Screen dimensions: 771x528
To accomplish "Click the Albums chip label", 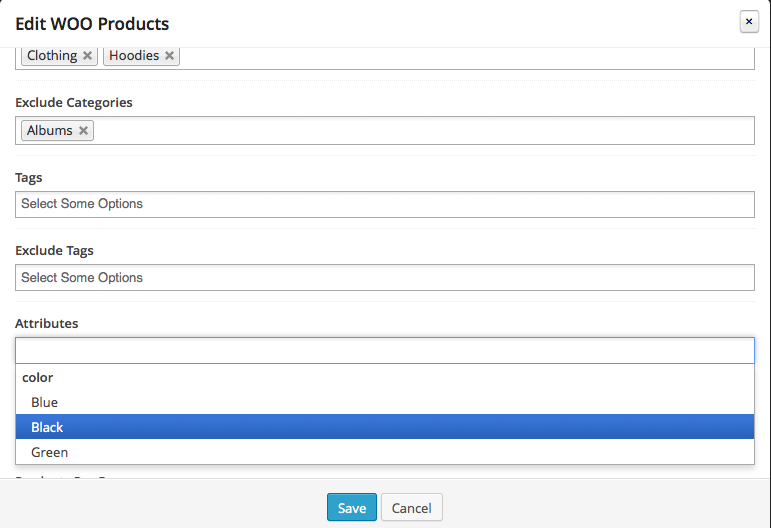I will (x=50, y=131).
